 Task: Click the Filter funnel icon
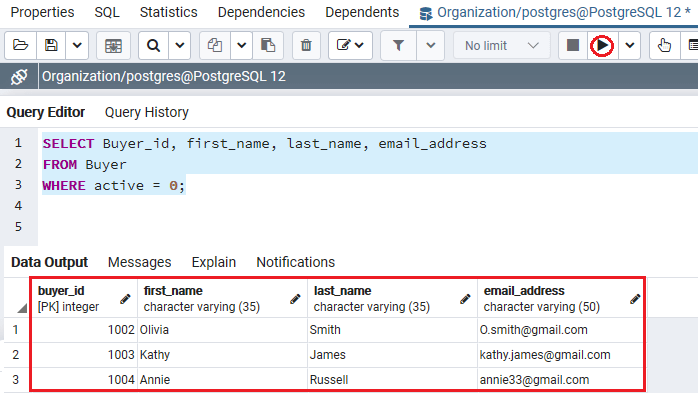pos(398,45)
